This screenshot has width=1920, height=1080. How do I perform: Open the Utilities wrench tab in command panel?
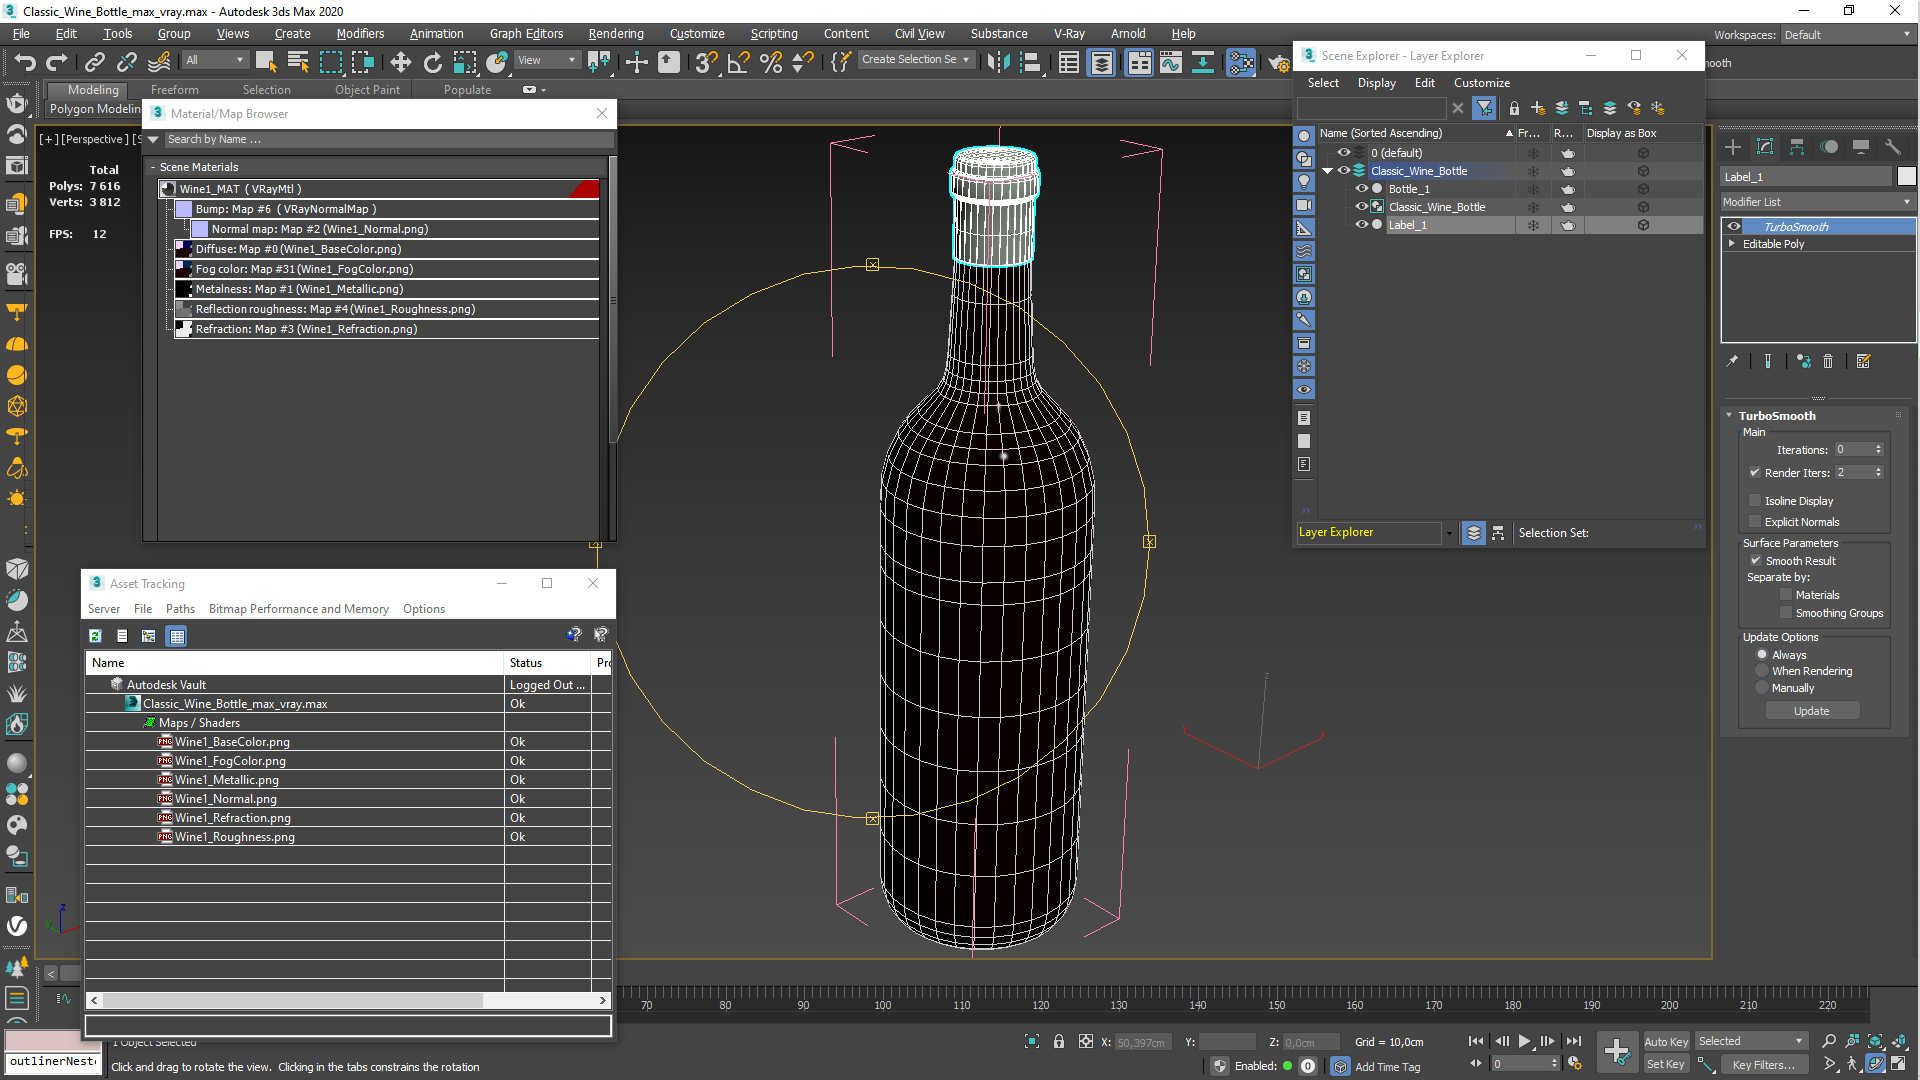coord(1893,147)
